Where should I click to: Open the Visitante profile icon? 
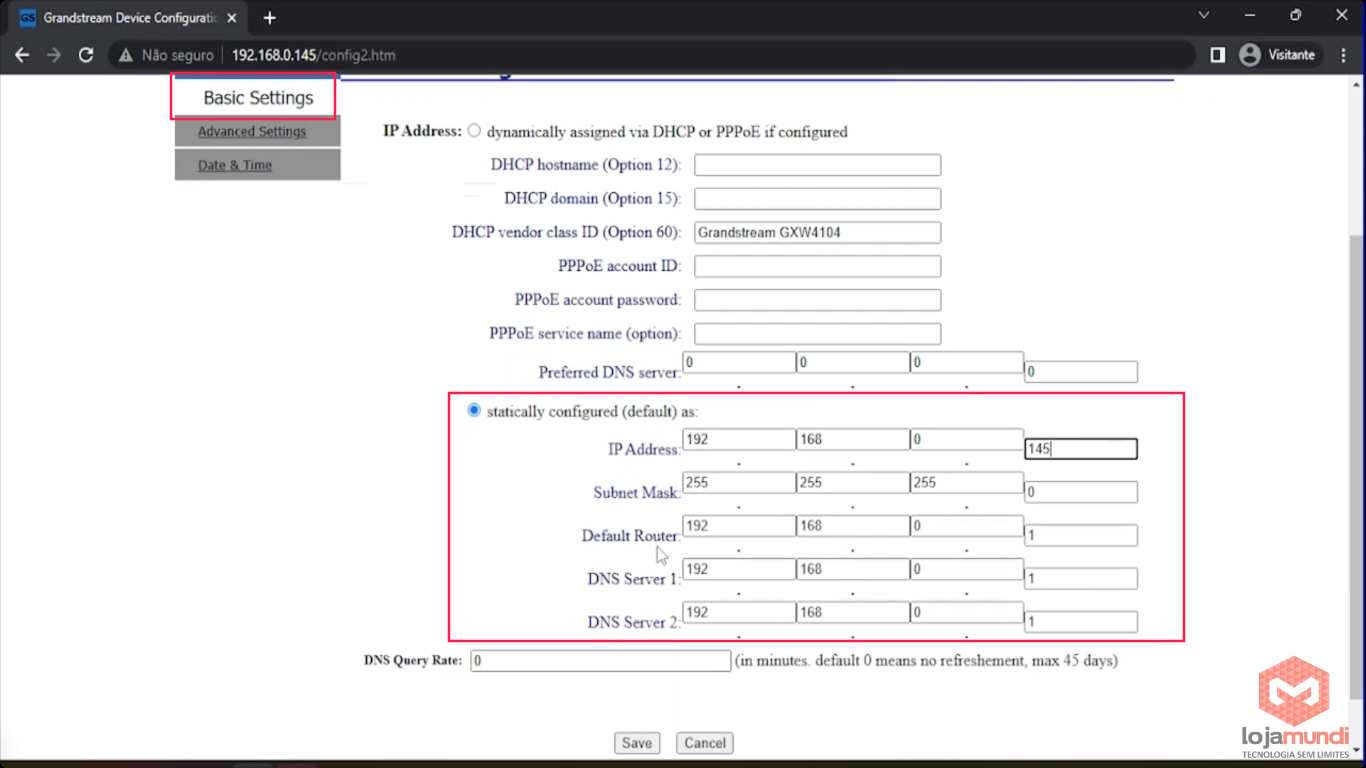(x=1250, y=55)
